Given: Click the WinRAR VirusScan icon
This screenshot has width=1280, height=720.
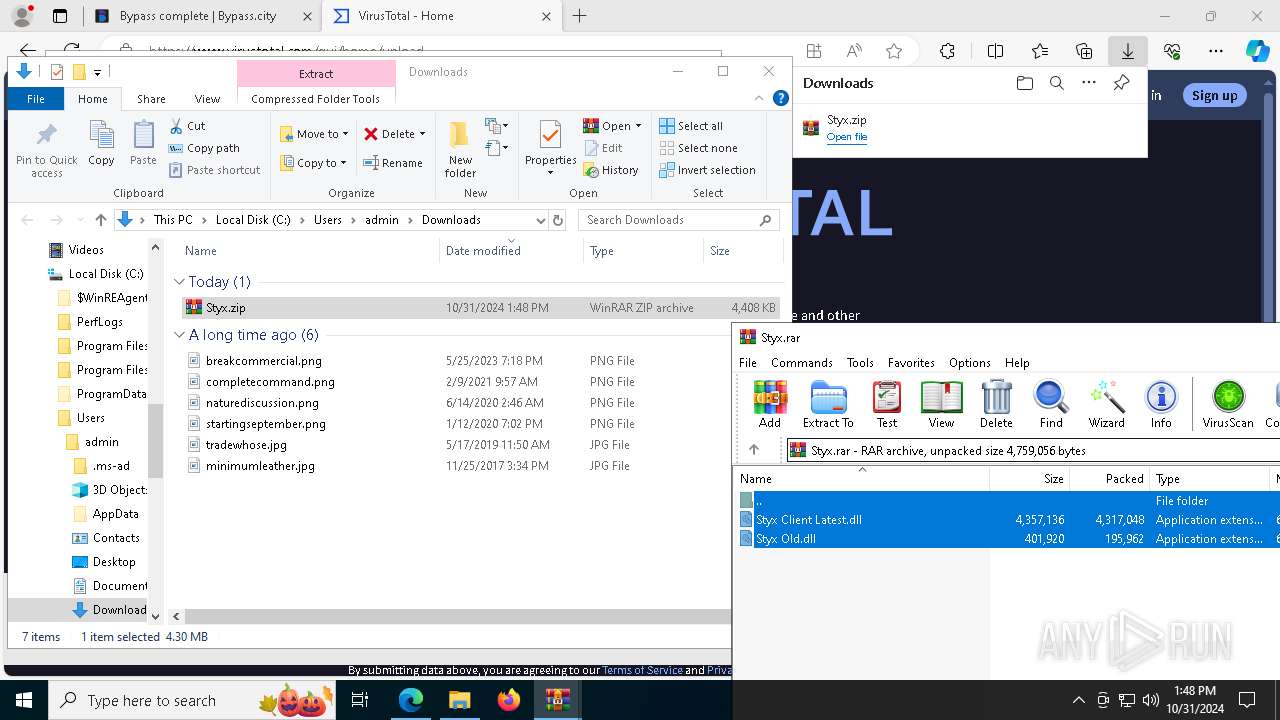Looking at the screenshot, I should 1228,404.
